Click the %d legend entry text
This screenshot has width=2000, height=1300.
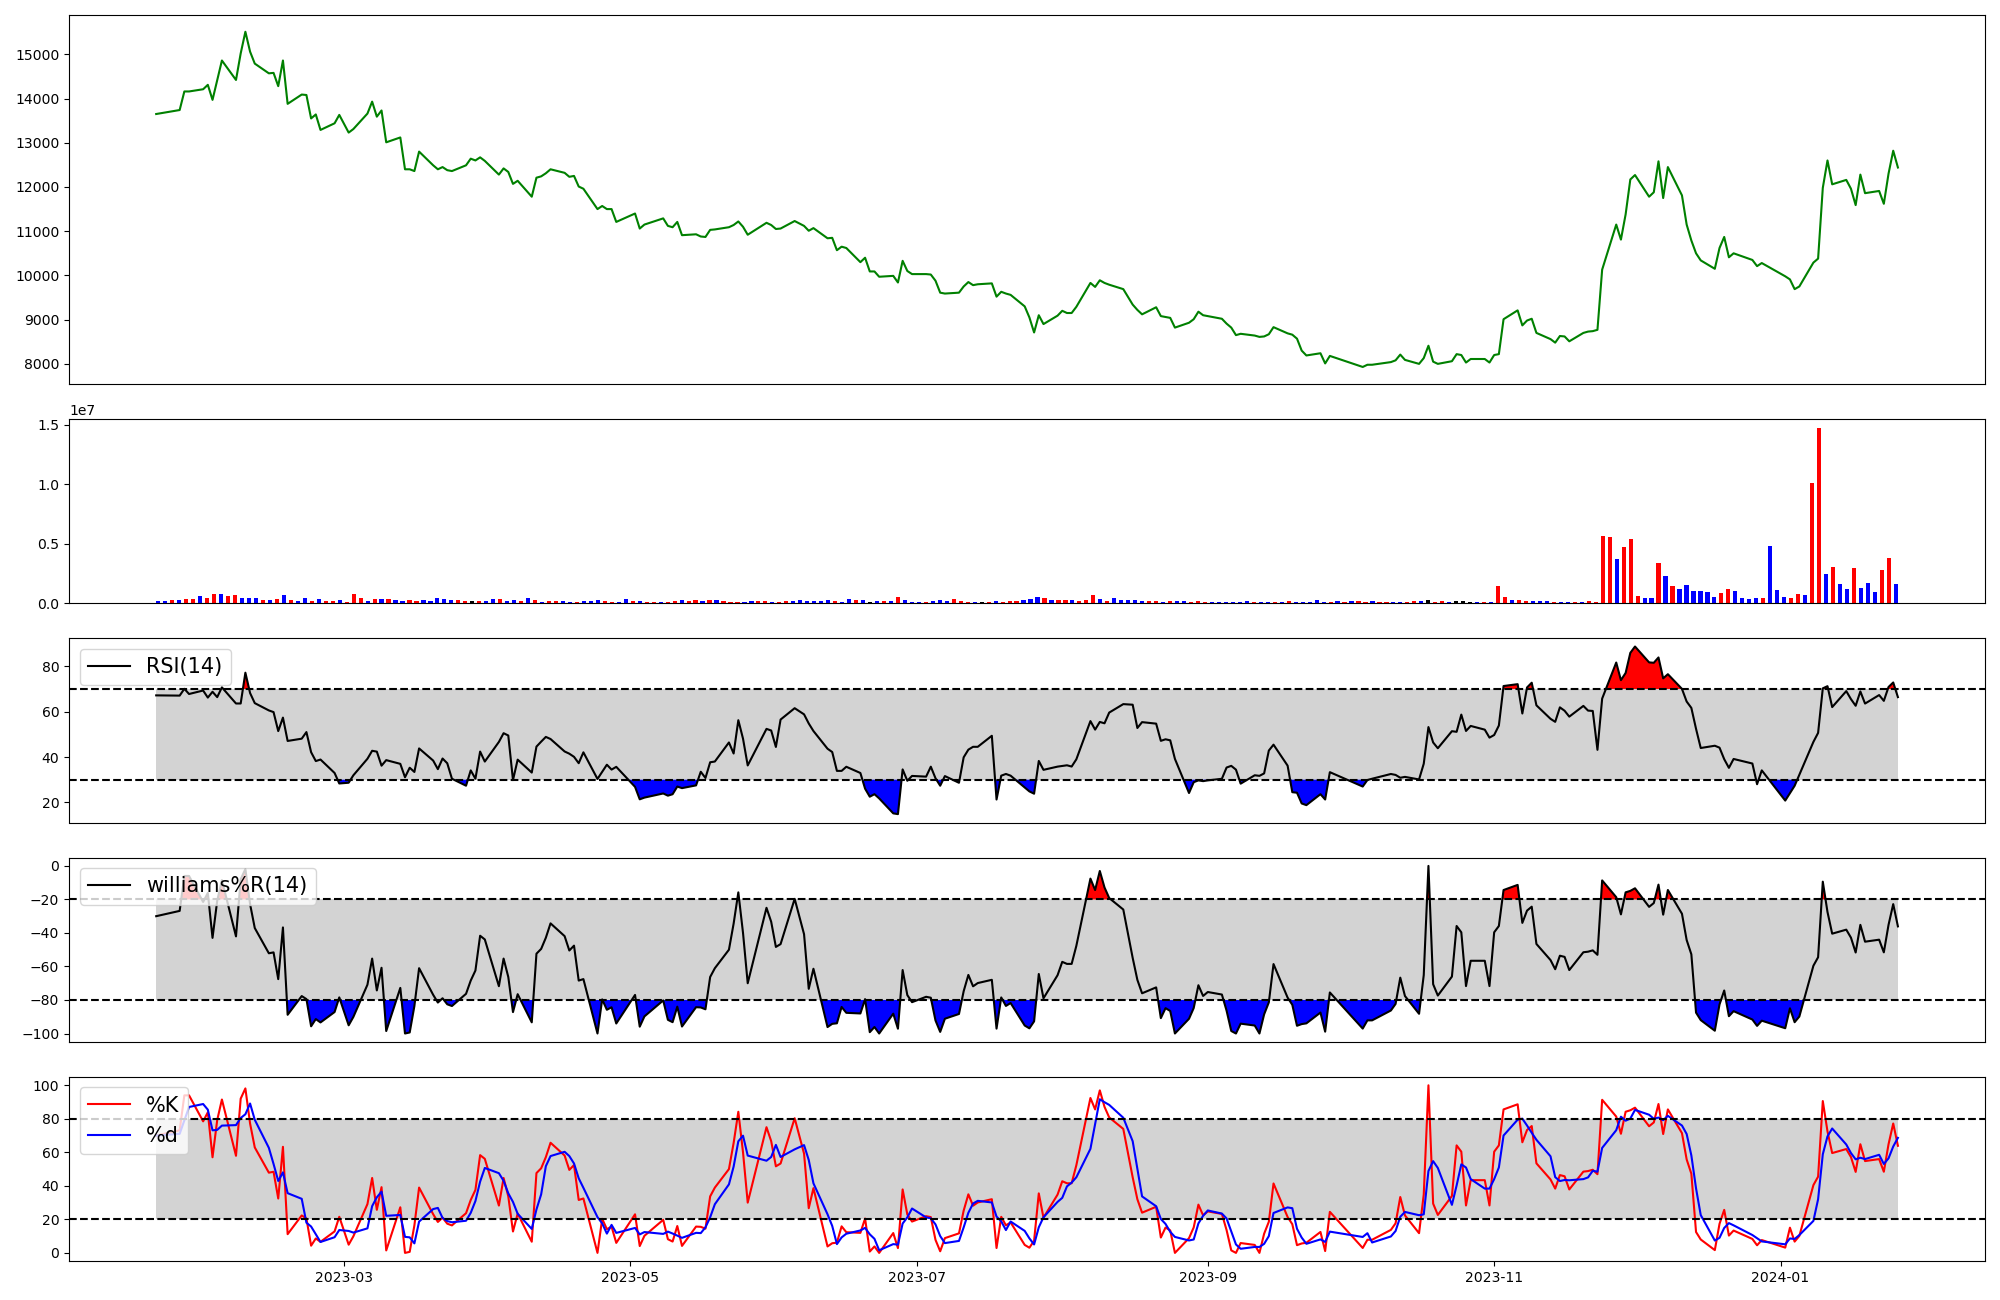coord(162,1135)
